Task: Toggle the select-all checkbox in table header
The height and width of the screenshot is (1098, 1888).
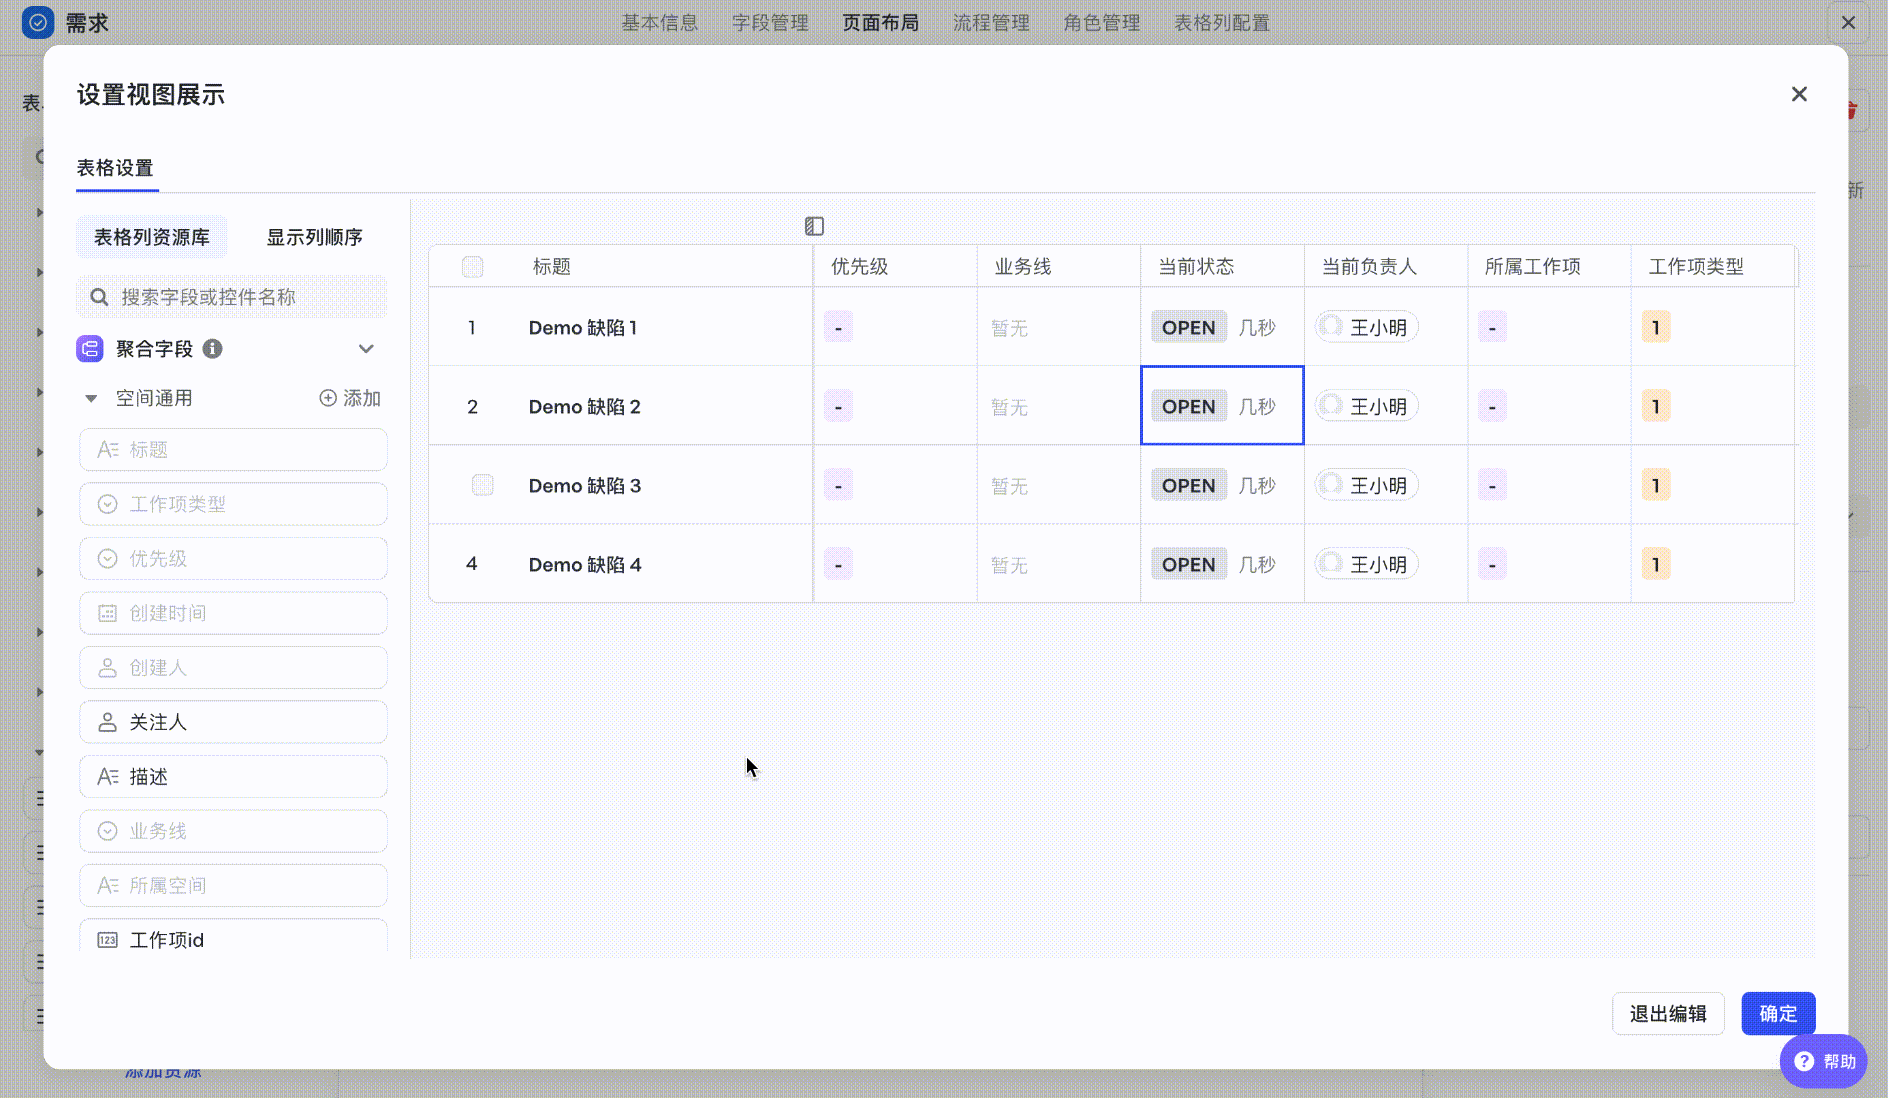Action: (473, 267)
